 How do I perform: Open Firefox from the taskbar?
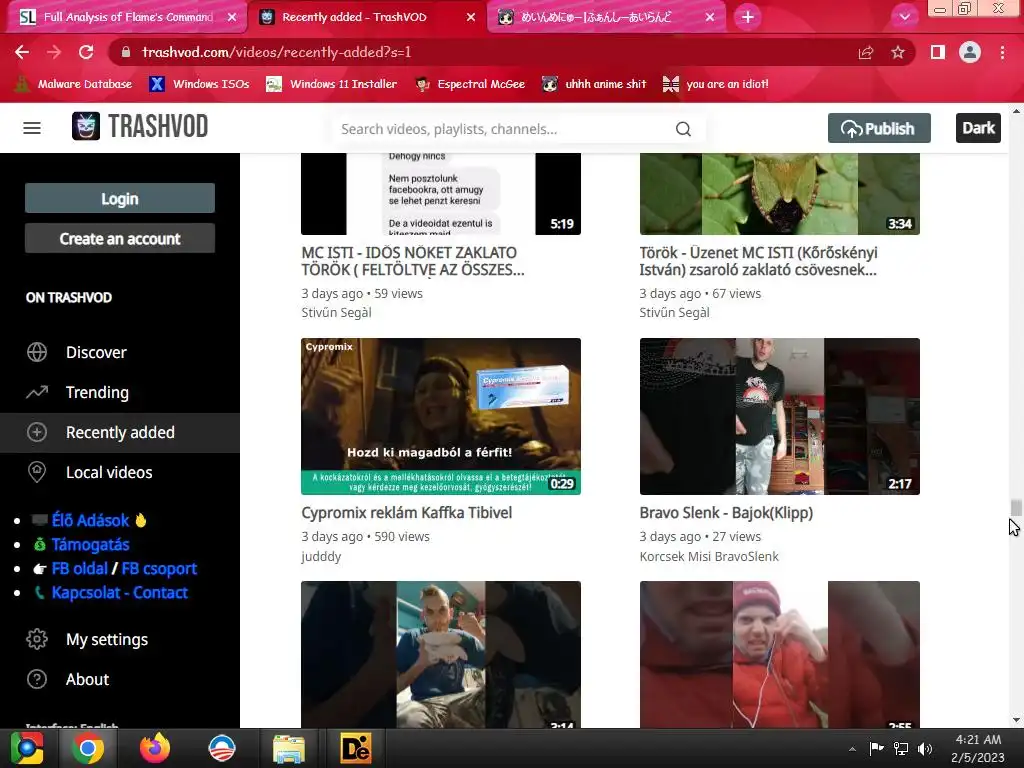click(155, 748)
